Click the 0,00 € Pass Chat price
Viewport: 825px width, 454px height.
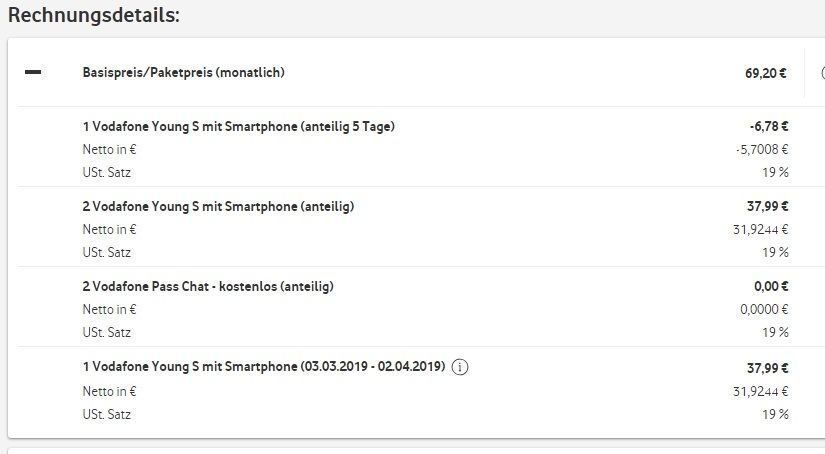tap(772, 287)
